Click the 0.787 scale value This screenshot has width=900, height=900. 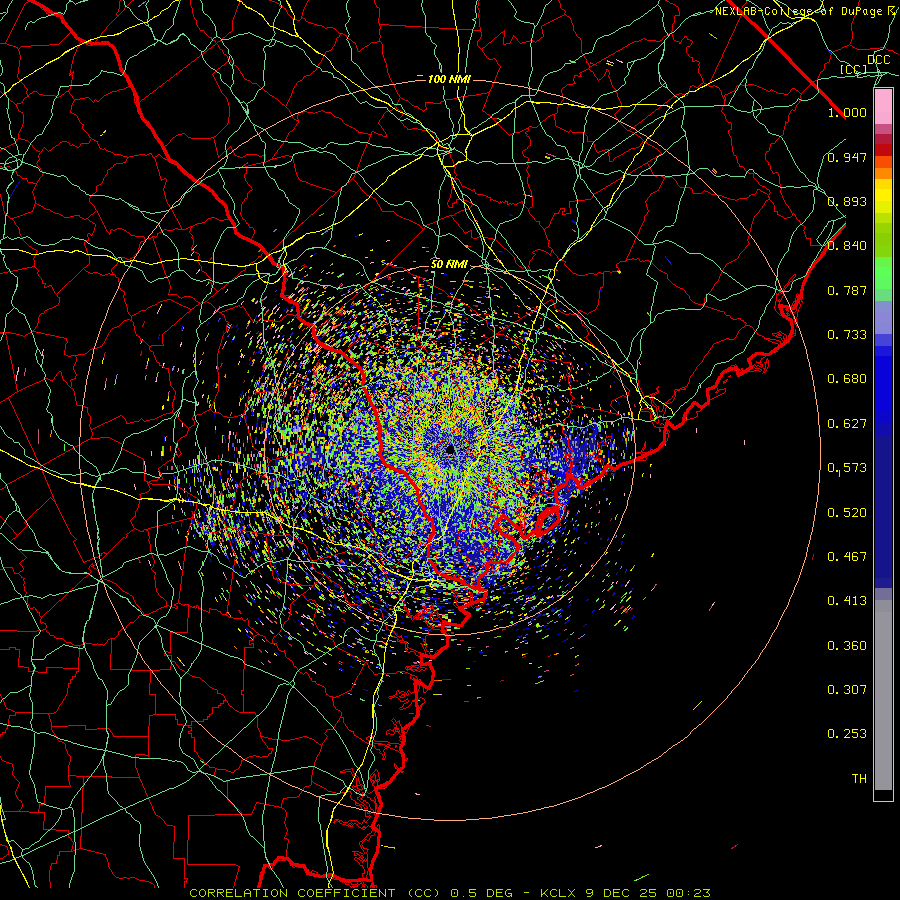point(847,290)
